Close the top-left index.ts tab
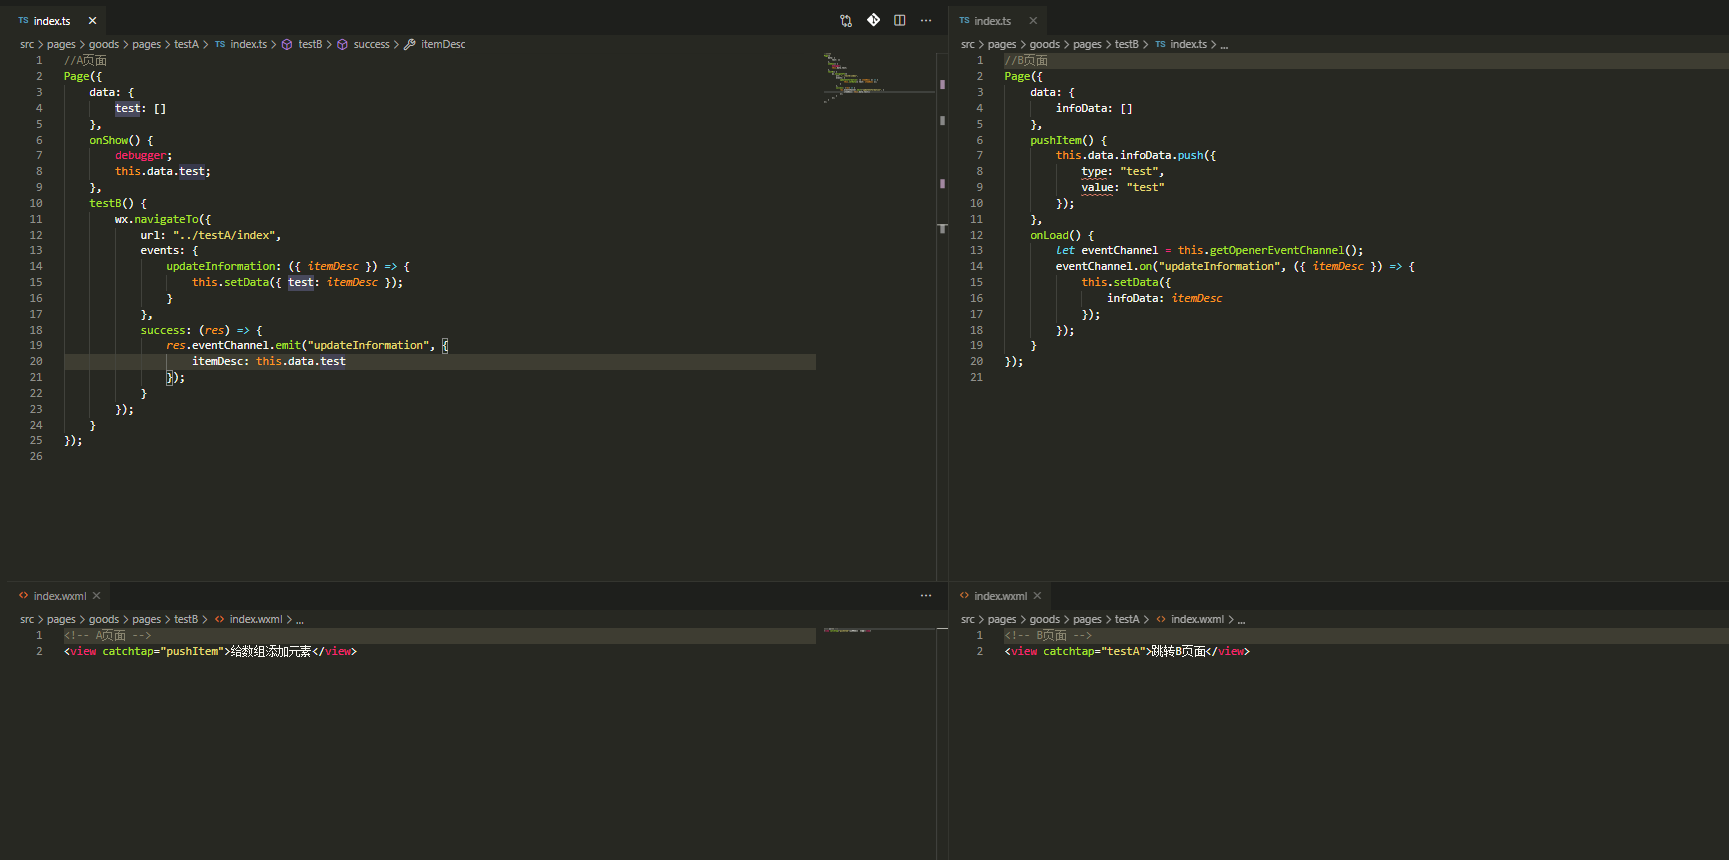The width and height of the screenshot is (1729, 860). point(92,20)
